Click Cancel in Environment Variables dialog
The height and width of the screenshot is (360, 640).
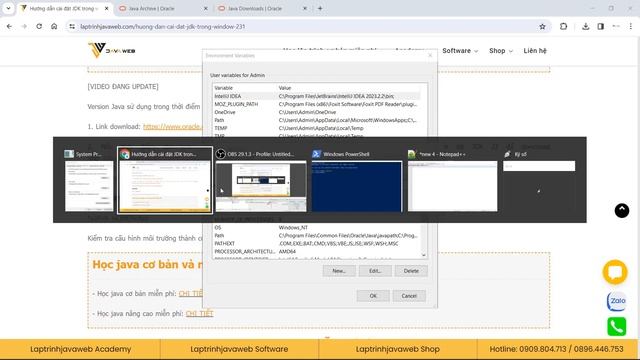[x=409, y=296]
